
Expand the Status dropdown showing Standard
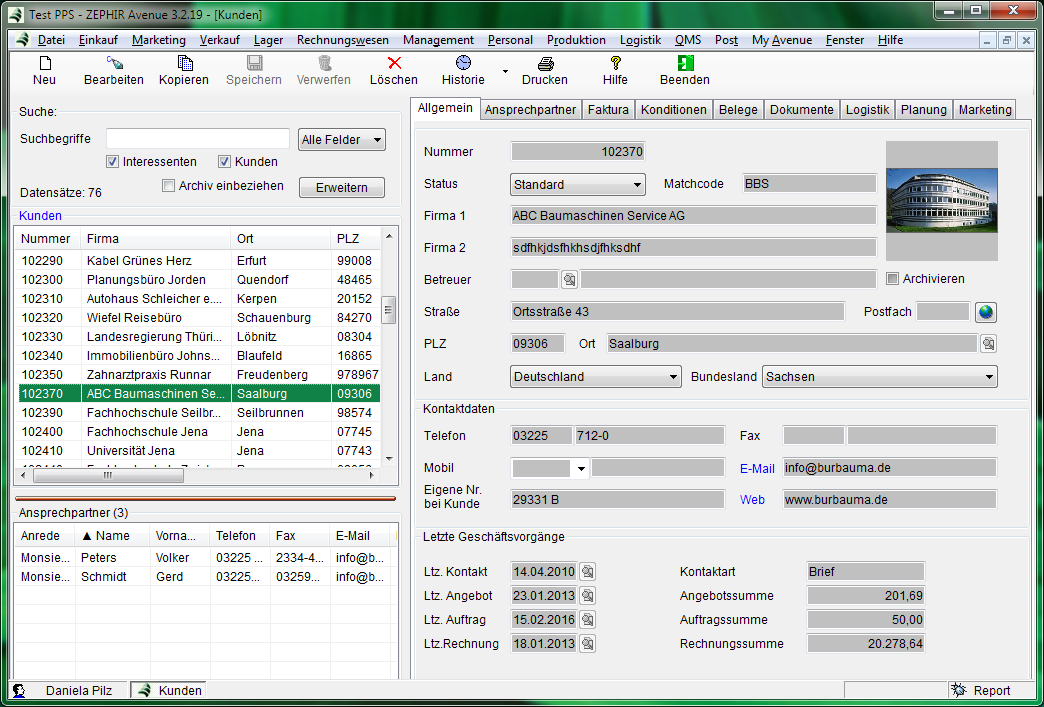coord(577,185)
